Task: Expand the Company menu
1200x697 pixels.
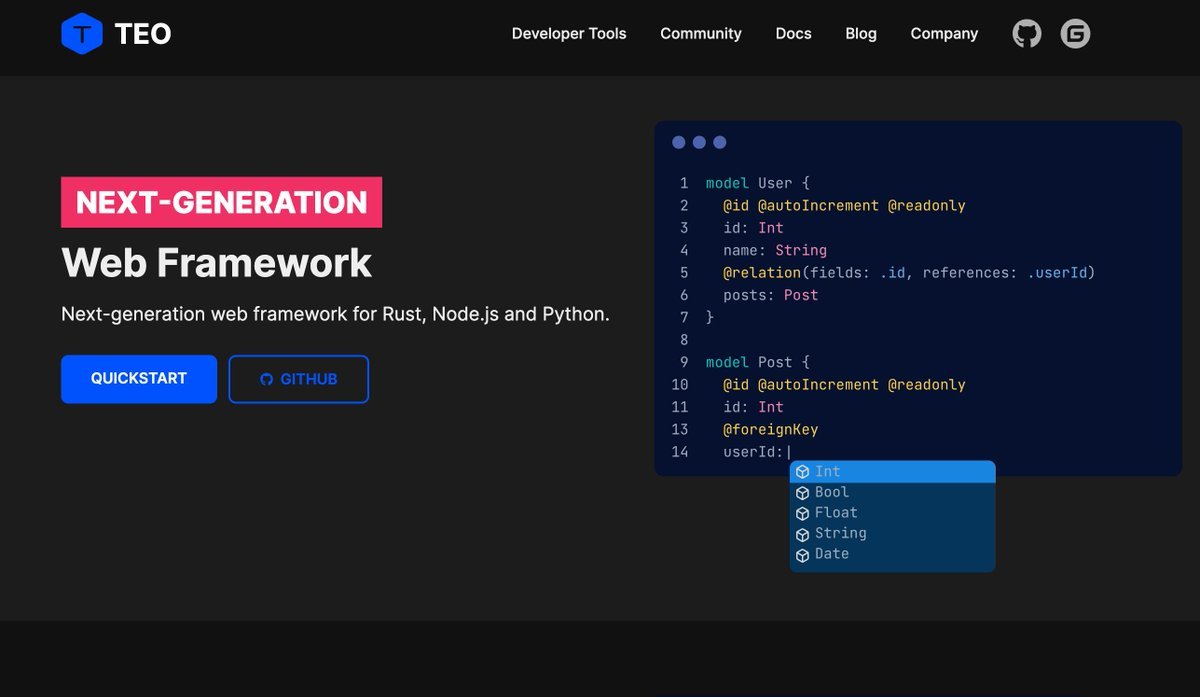Action: [x=944, y=34]
